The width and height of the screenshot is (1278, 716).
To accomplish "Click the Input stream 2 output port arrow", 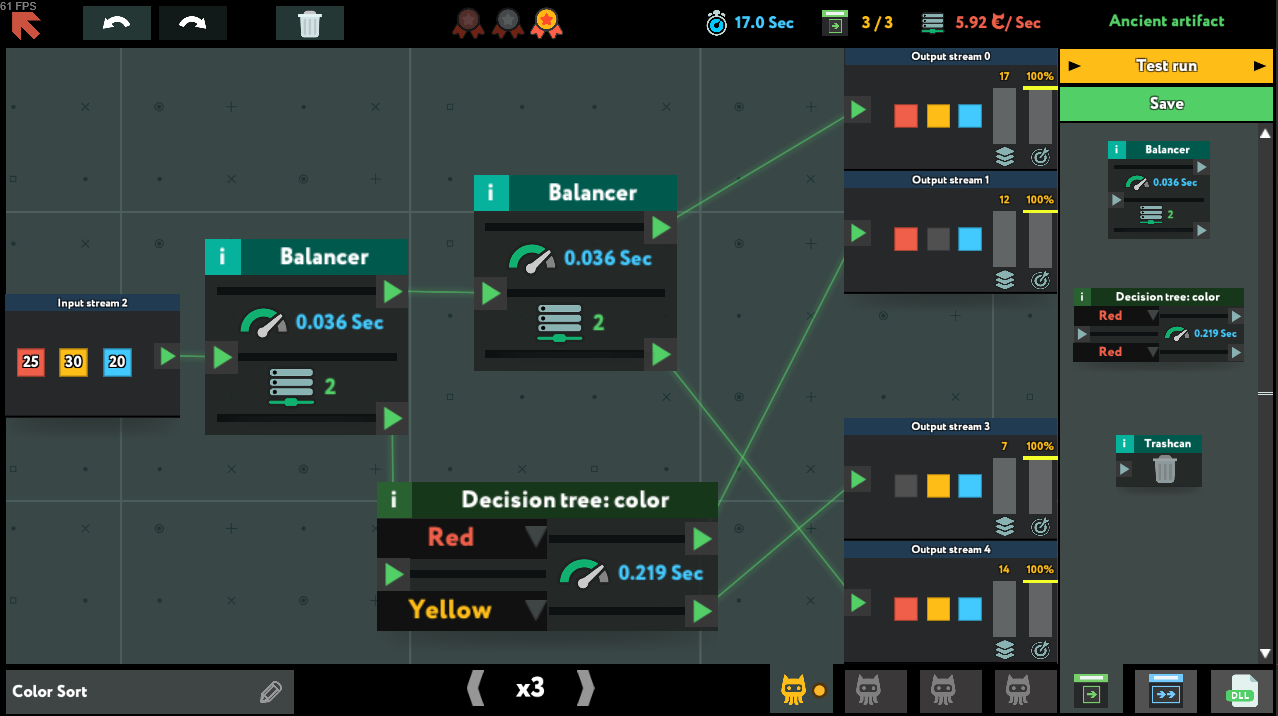I will click(x=167, y=356).
